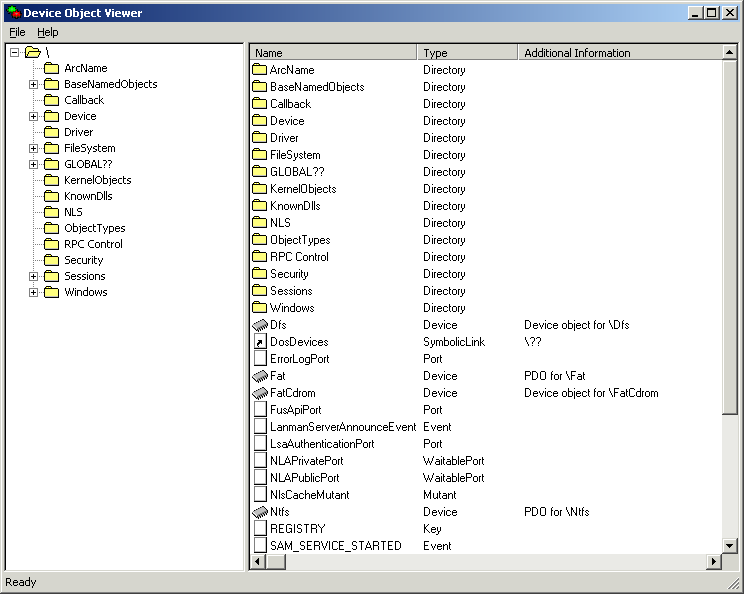Image resolution: width=744 pixels, height=594 pixels.
Task: Click the vertical scrollbar down arrow
Action: pyautogui.click(x=729, y=546)
